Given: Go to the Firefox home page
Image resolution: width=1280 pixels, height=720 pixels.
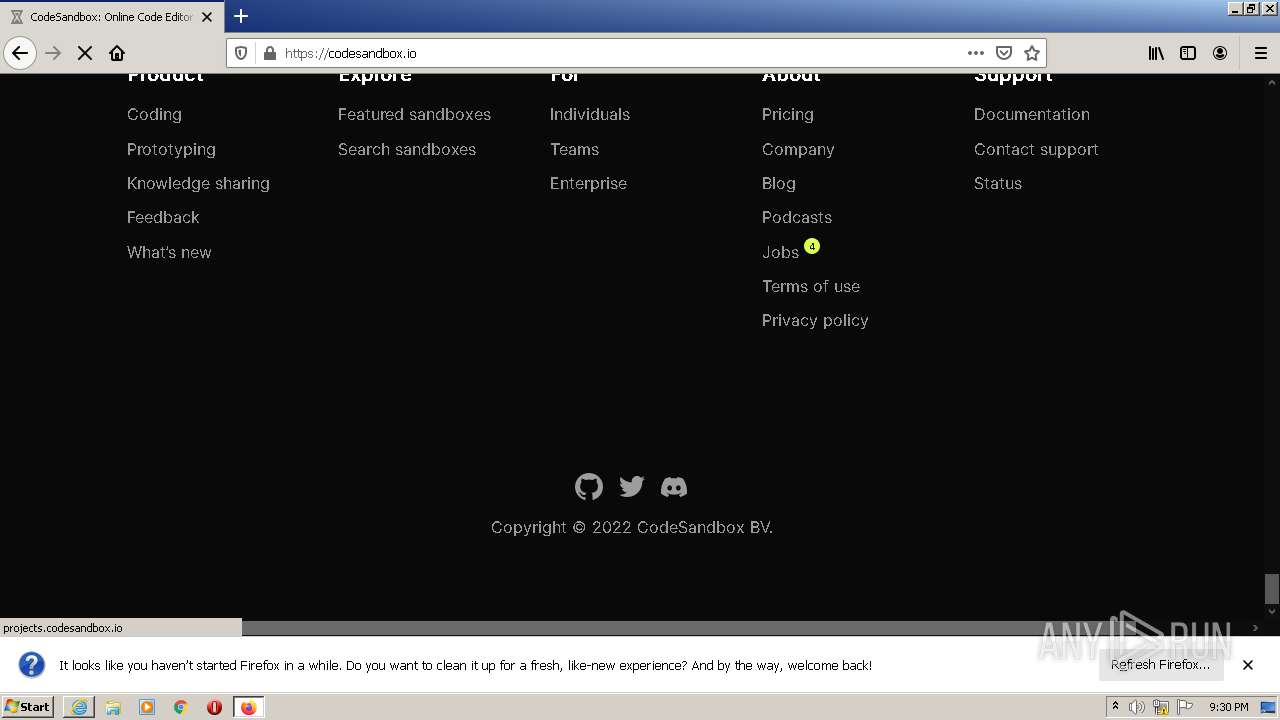Looking at the screenshot, I should coord(117,53).
